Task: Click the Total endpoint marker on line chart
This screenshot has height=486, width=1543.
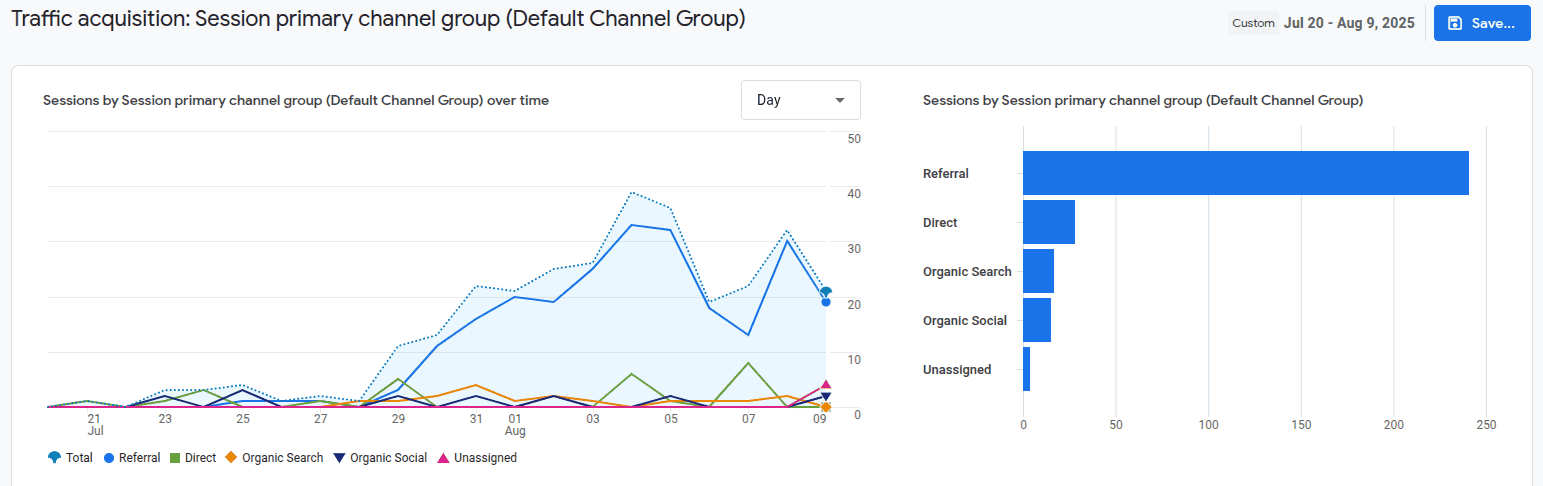Action: coord(826,292)
